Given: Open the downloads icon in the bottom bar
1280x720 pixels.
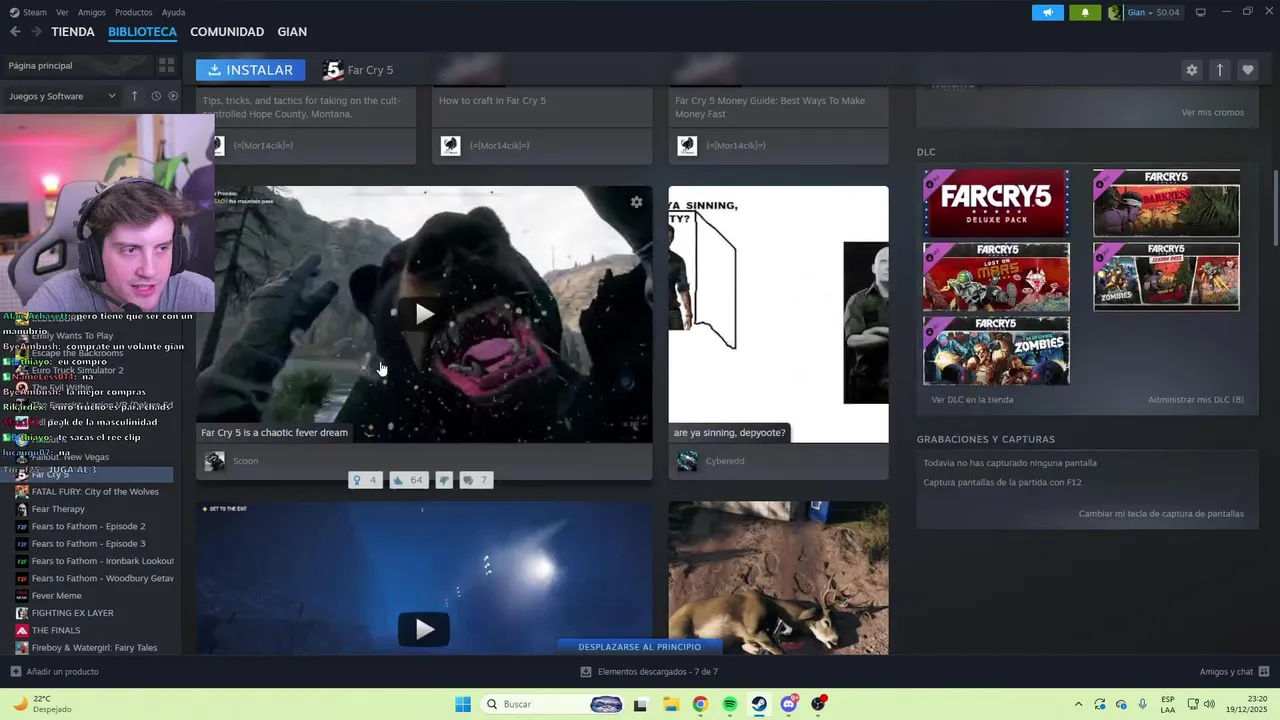Looking at the screenshot, I should (586, 672).
